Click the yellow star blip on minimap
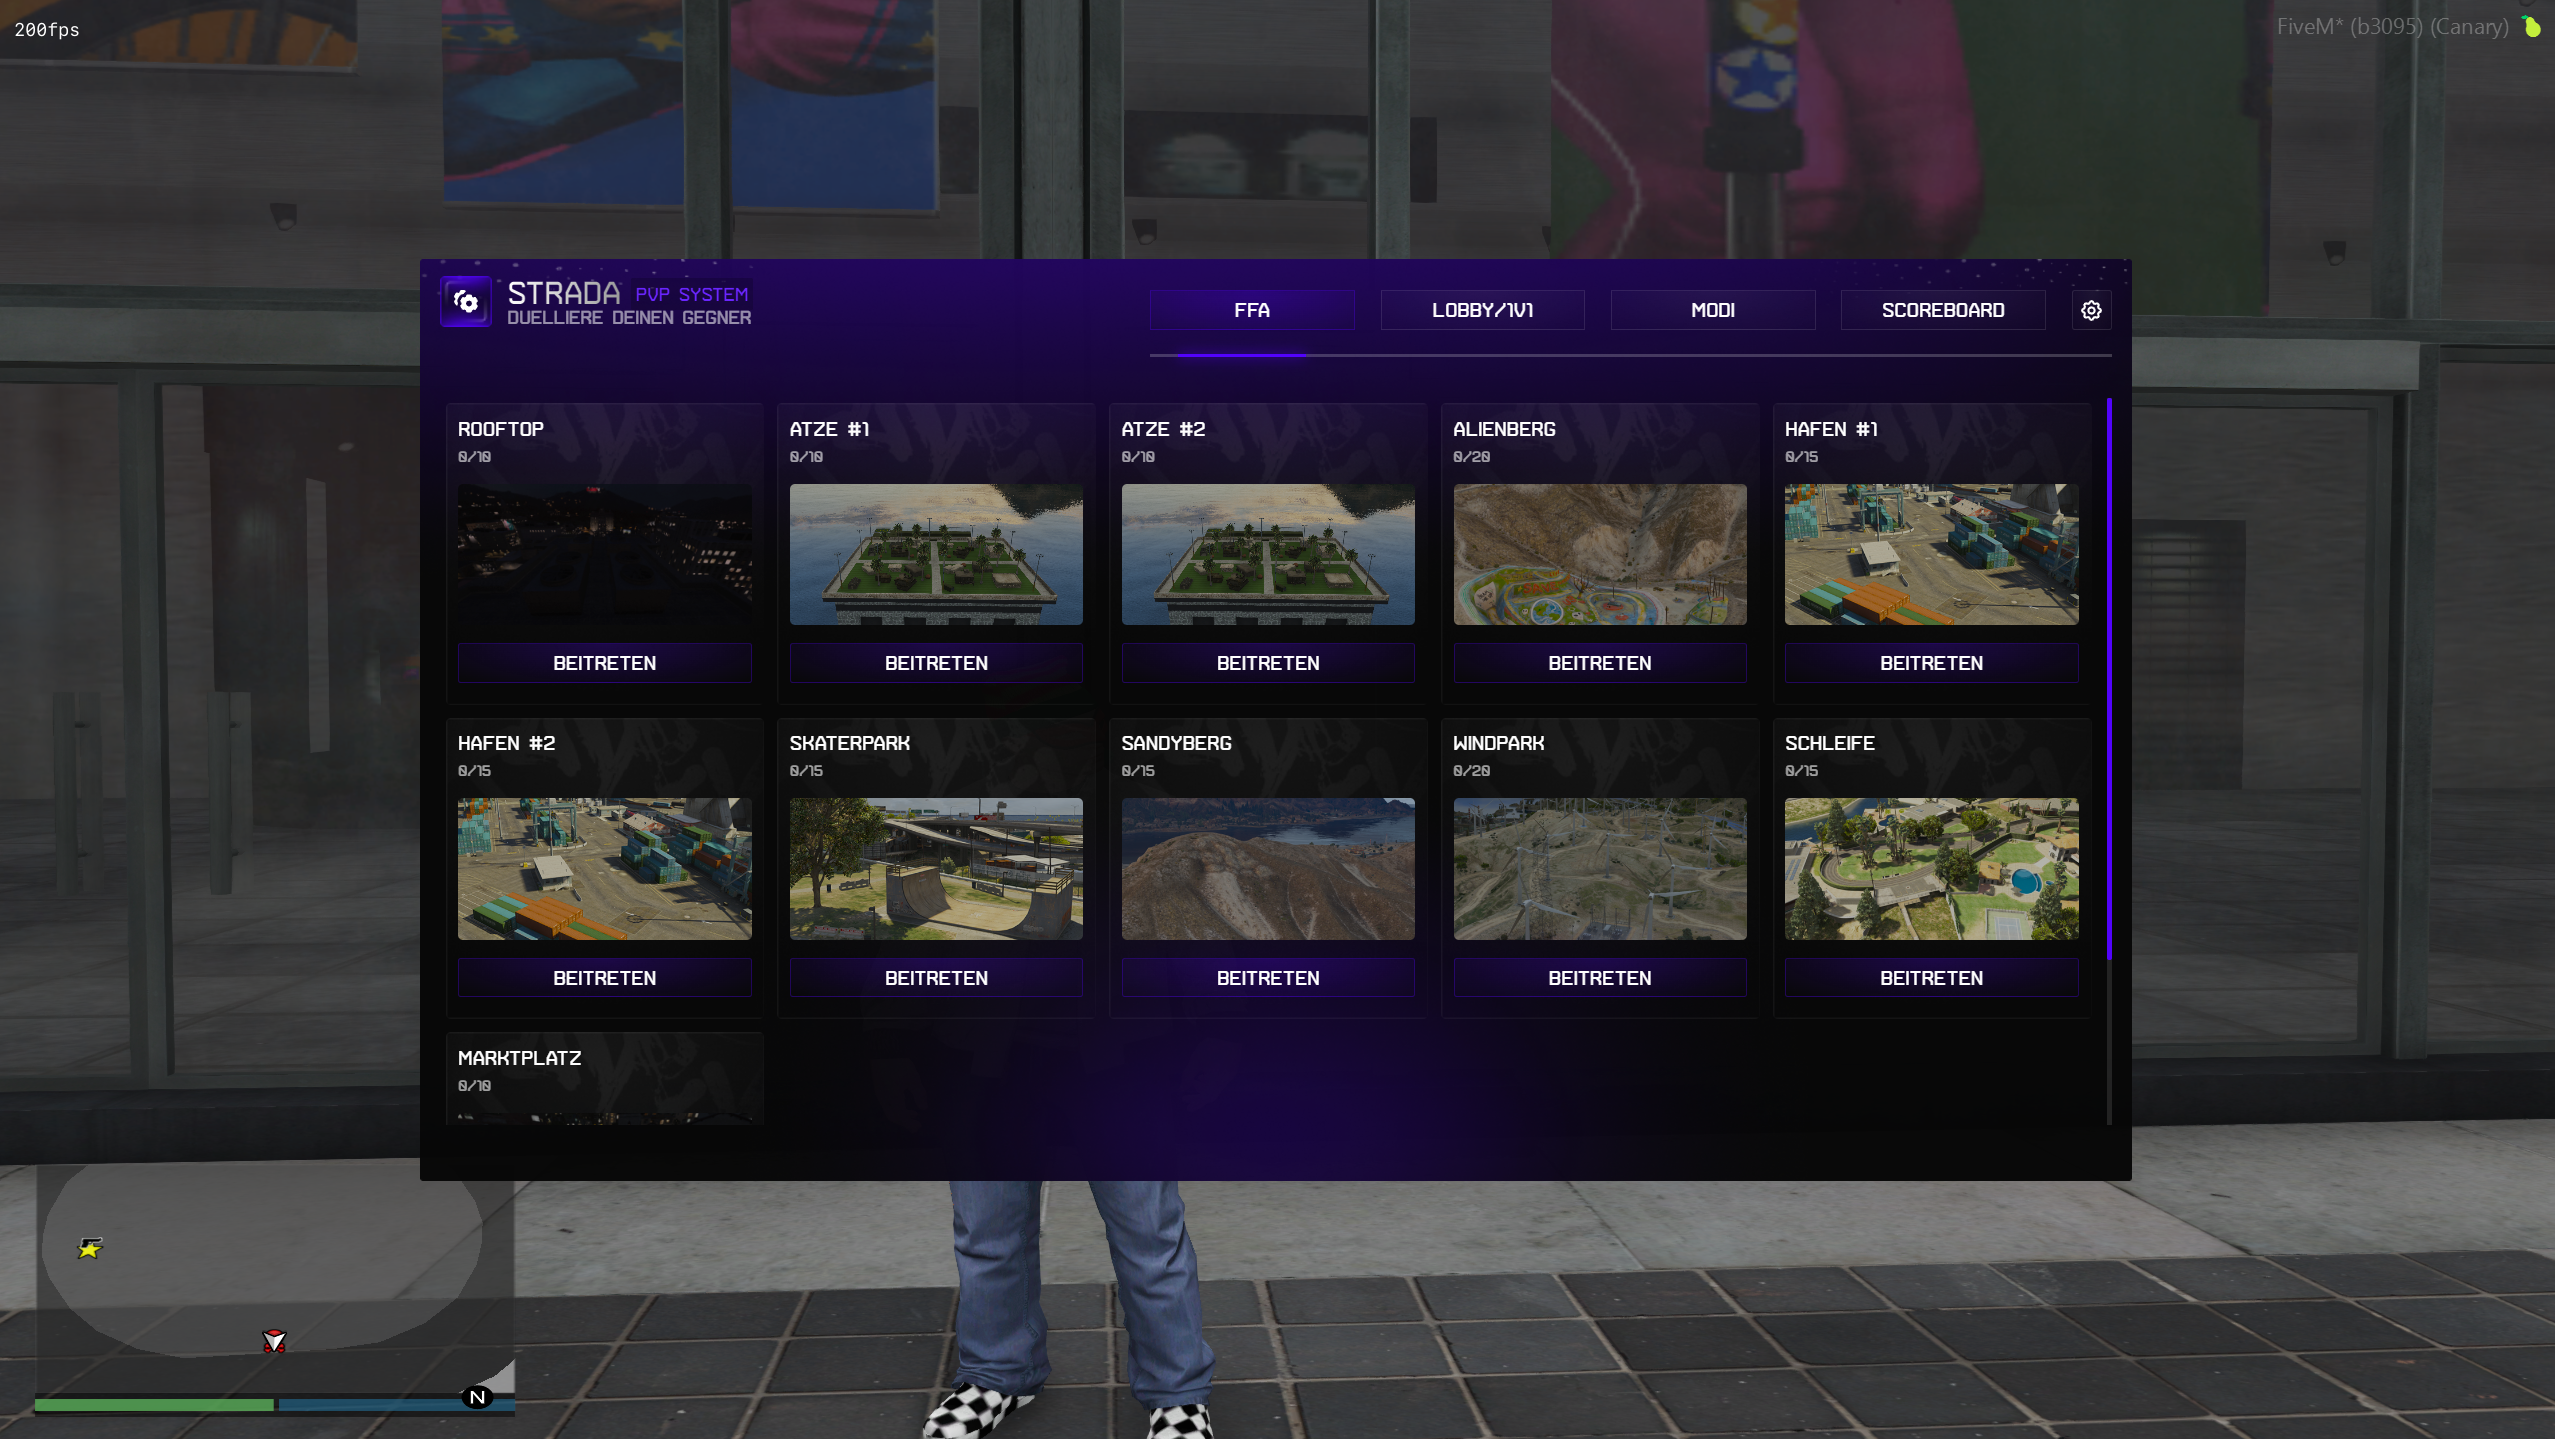The image size is (2555, 1439). [90, 1247]
